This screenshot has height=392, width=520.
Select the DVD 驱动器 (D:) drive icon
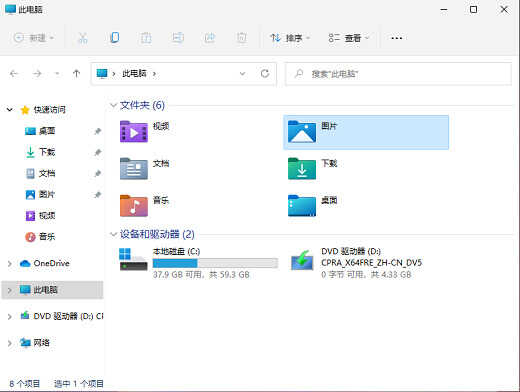[302, 260]
